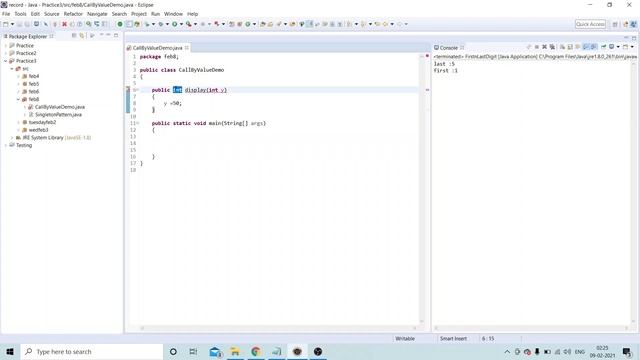Click the Open Type toolbar icon
The height and width of the screenshot is (360, 640).
[263, 24]
